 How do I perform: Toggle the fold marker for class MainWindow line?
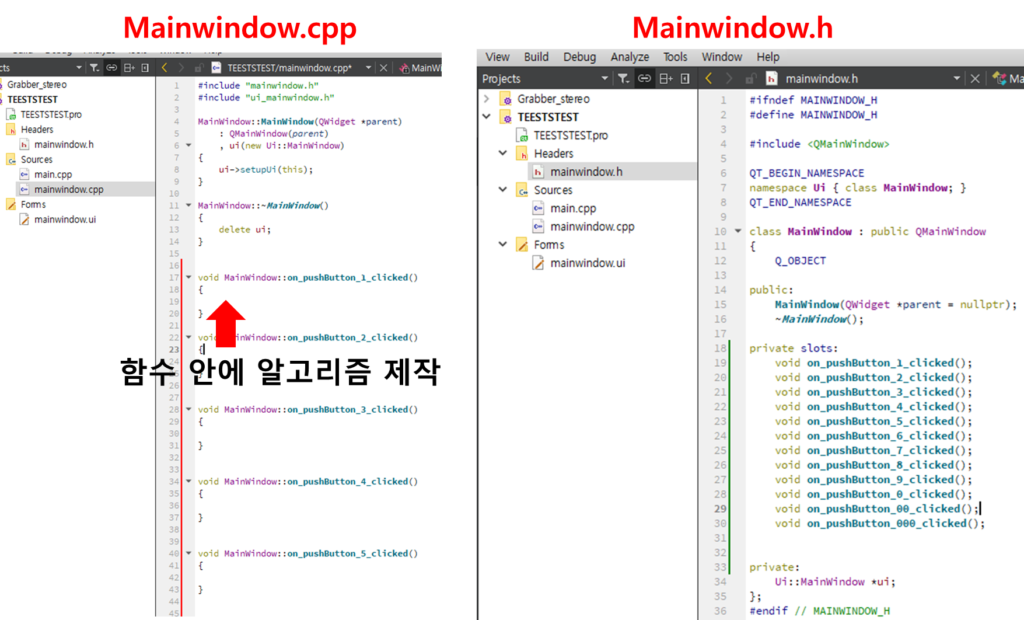[738, 232]
